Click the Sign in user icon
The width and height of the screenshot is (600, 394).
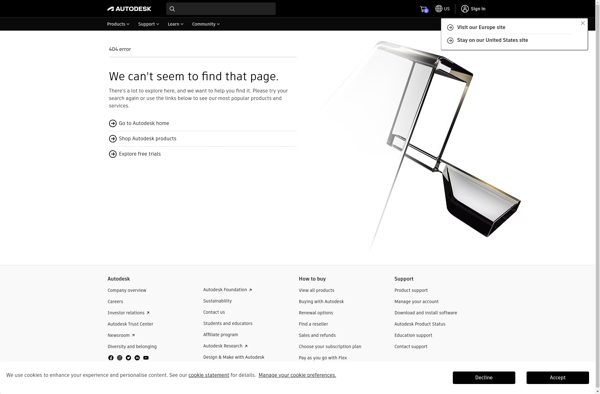coord(465,9)
